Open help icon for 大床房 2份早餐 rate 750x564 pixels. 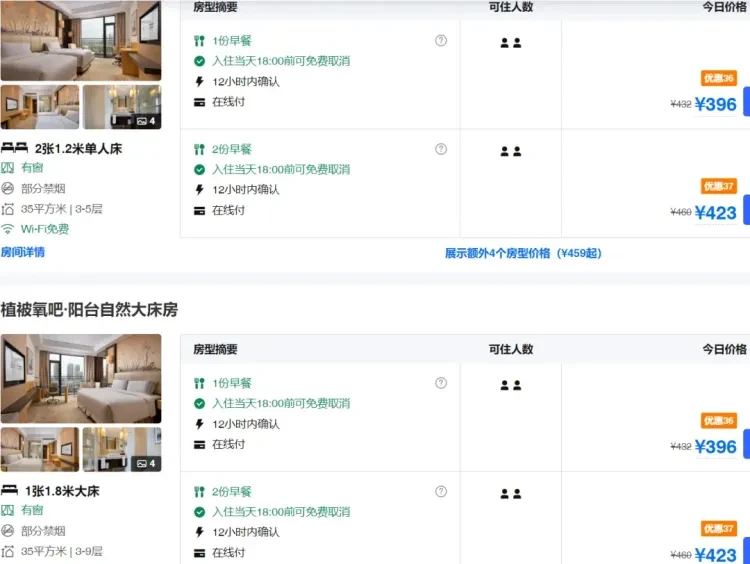pyautogui.click(x=441, y=491)
